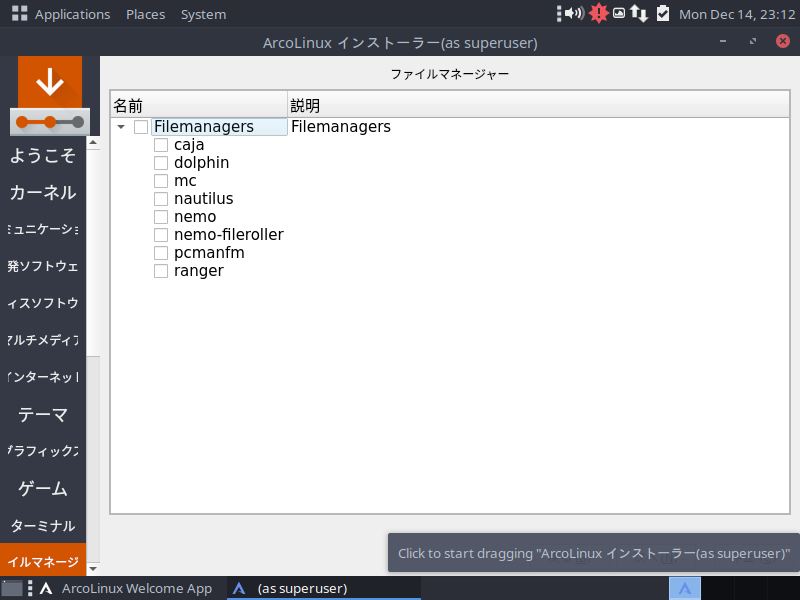Open the カーネル sidebar page
This screenshot has height=600, width=800.
[x=43, y=192]
